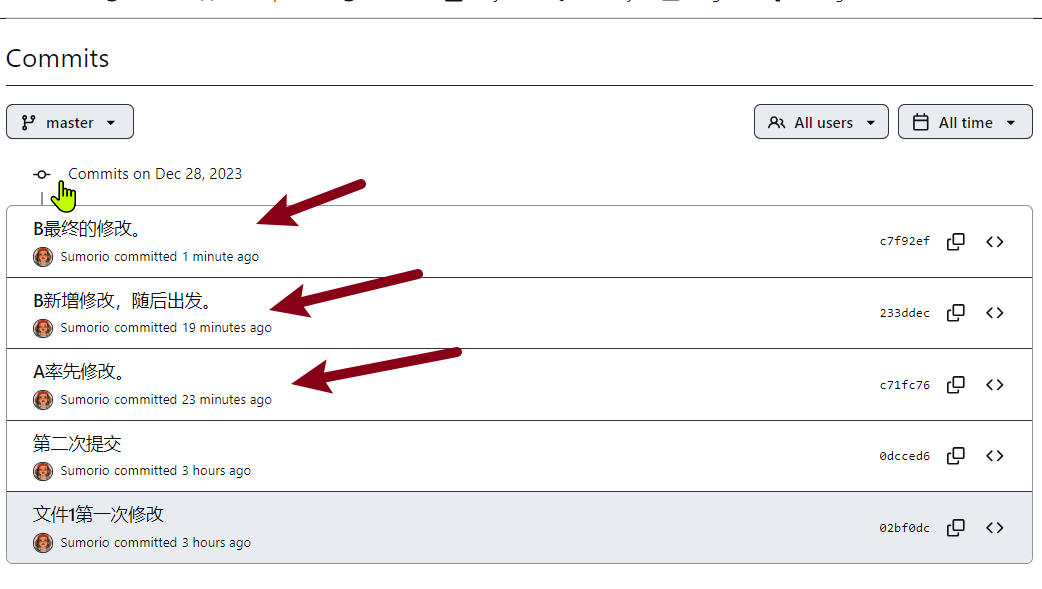The width and height of the screenshot is (1042, 589).
Task: Open commit titled A率先修改。
Action: pos(80,372)
